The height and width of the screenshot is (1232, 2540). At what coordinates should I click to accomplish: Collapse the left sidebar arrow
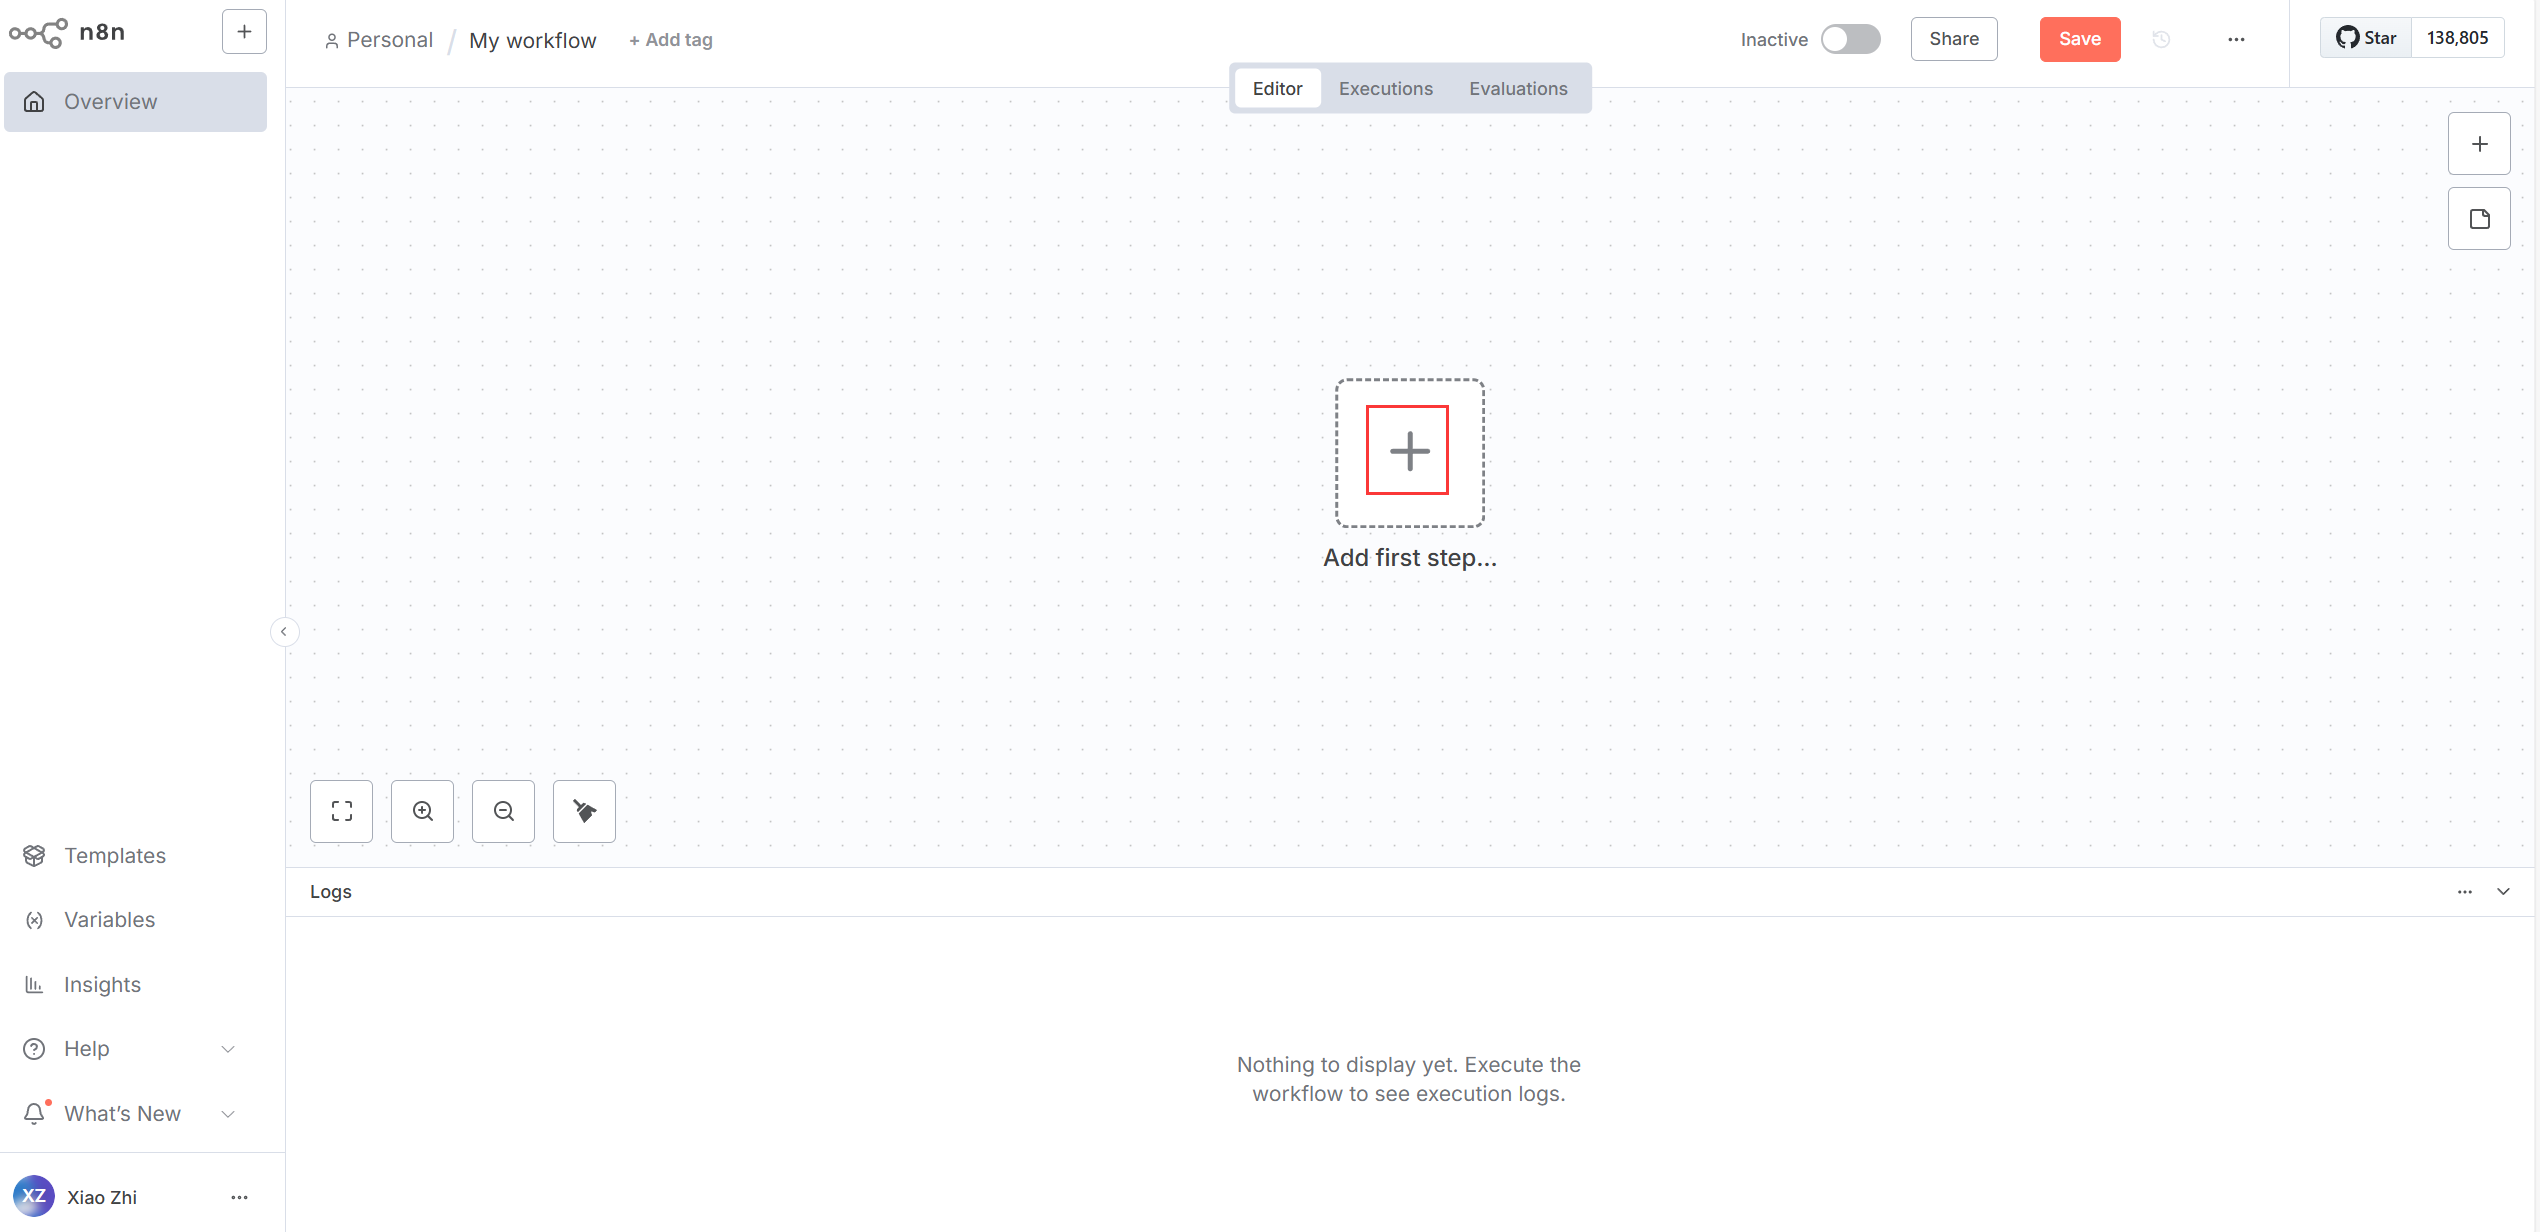click(x=284, y=632)
